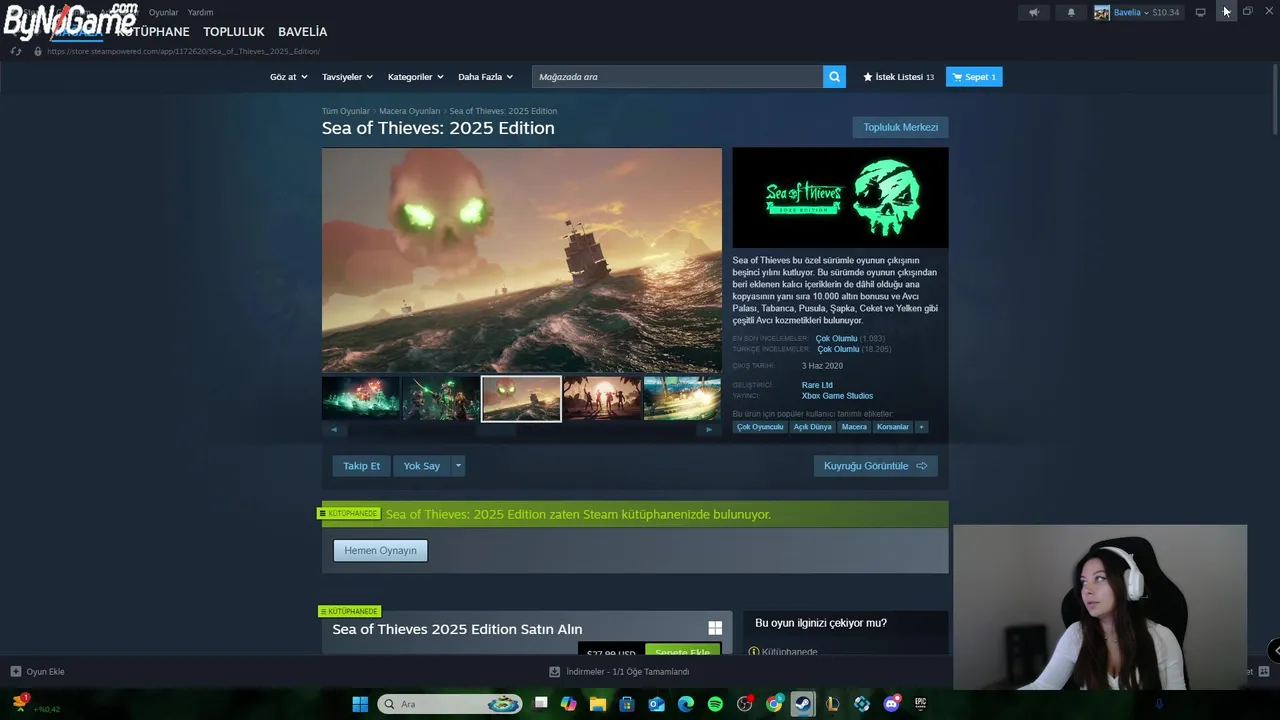
Task: Open the TOPLULUK tab
Action: [234, 32]
